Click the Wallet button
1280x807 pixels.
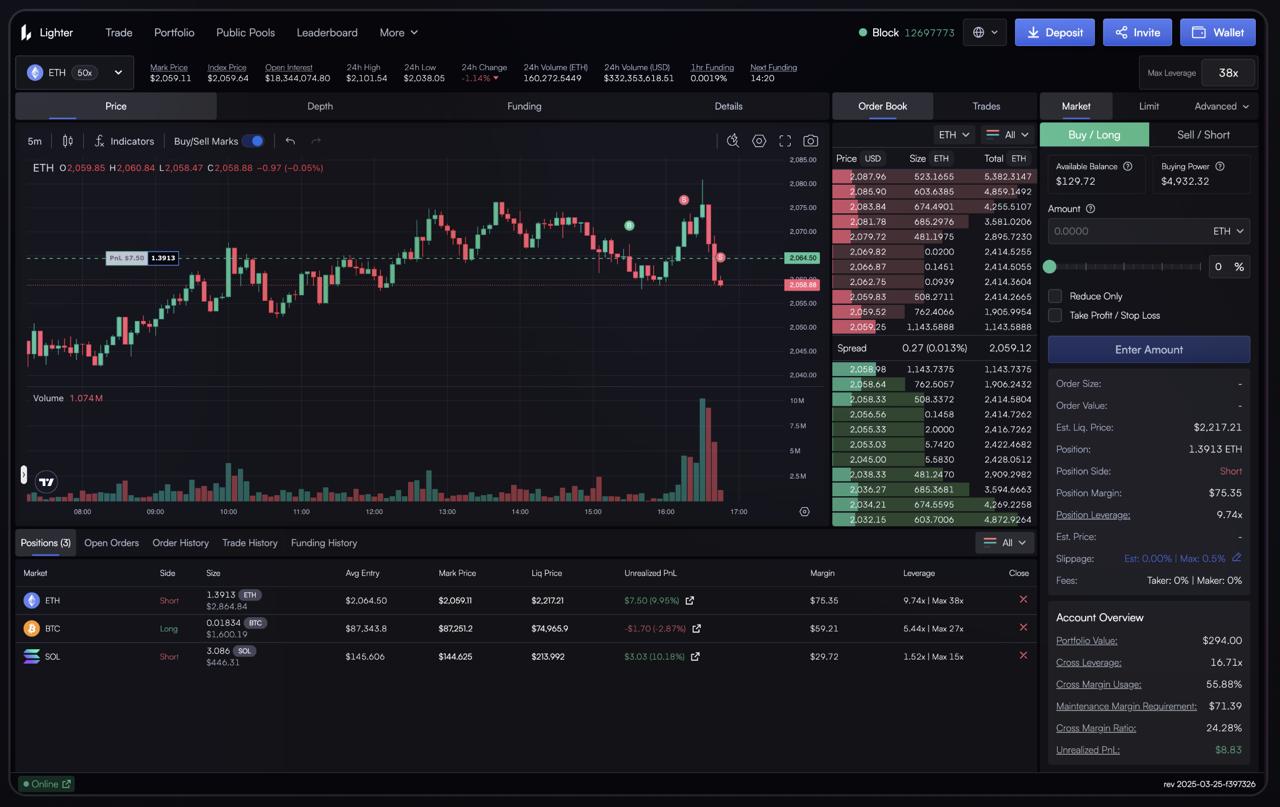point(1217,32)
